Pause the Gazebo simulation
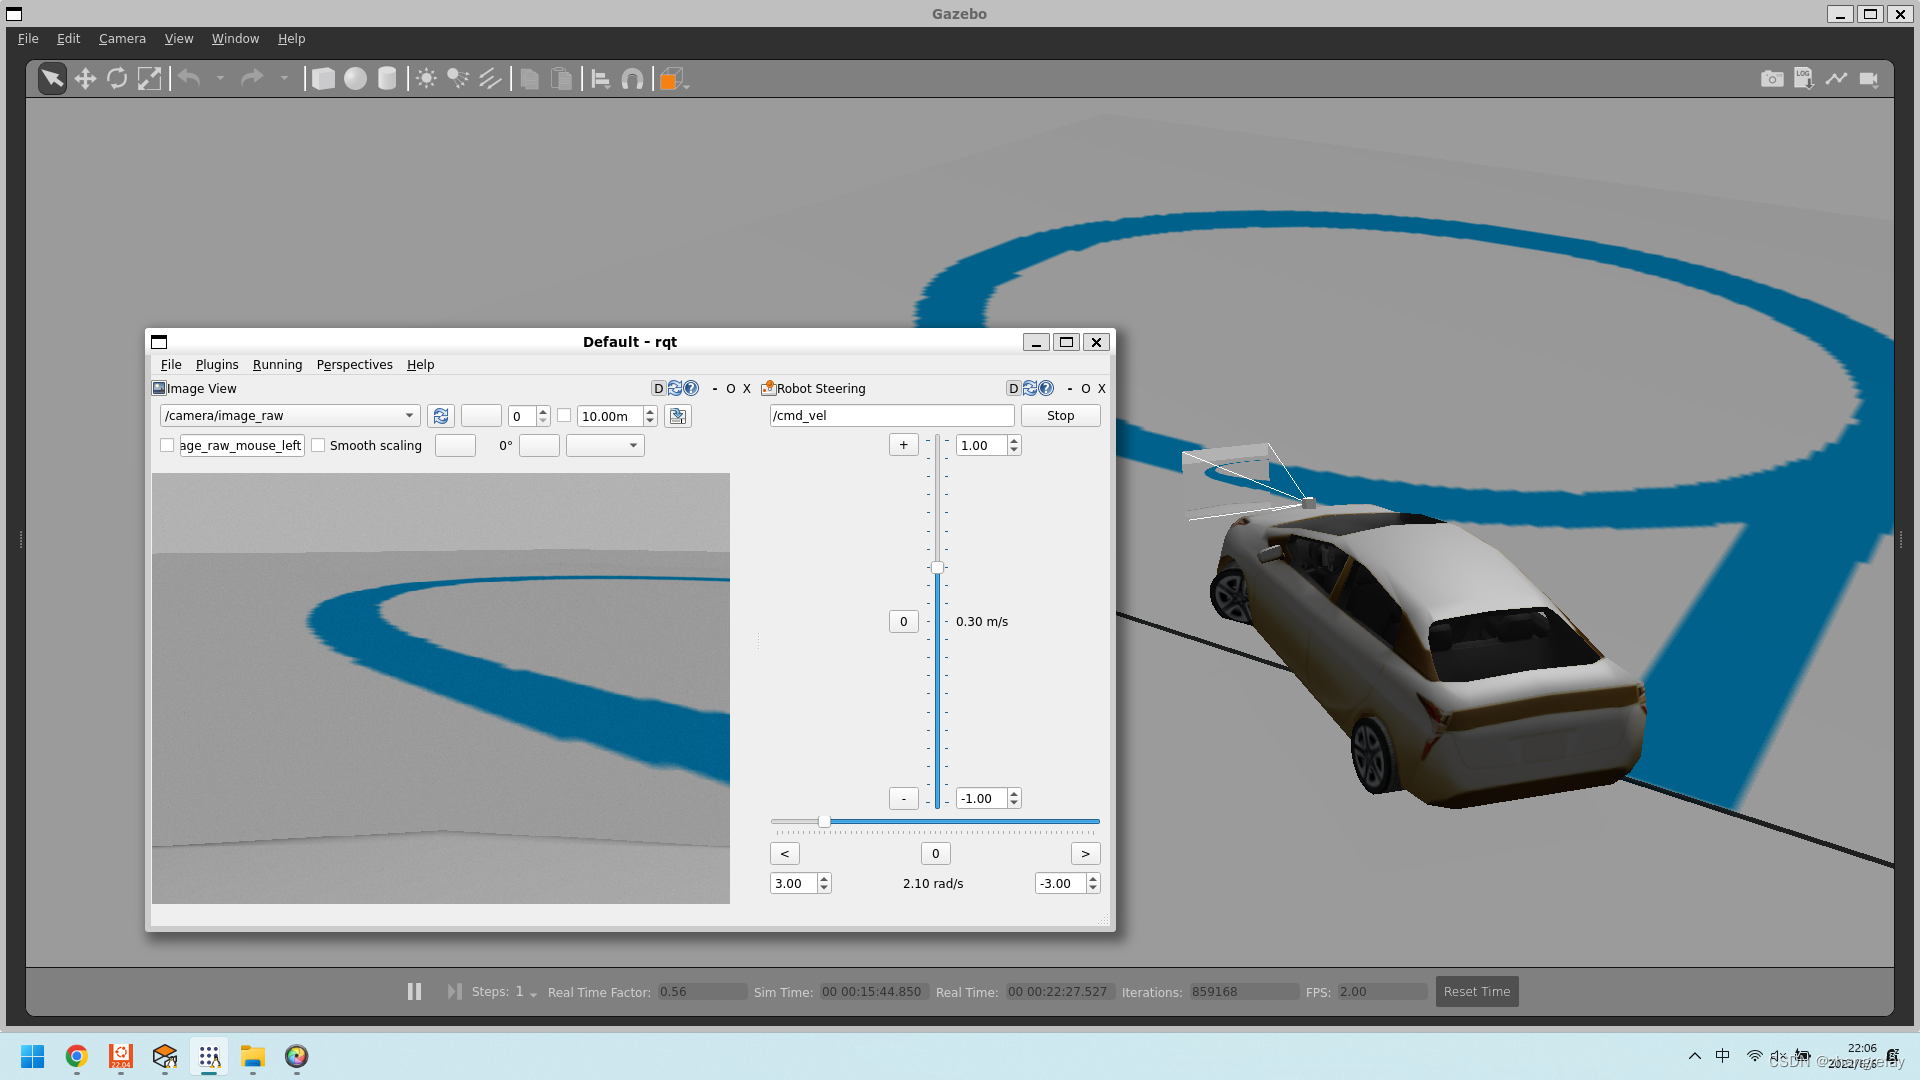Viewport: 1920px width, 1080px height. click(x=414, y=991)
